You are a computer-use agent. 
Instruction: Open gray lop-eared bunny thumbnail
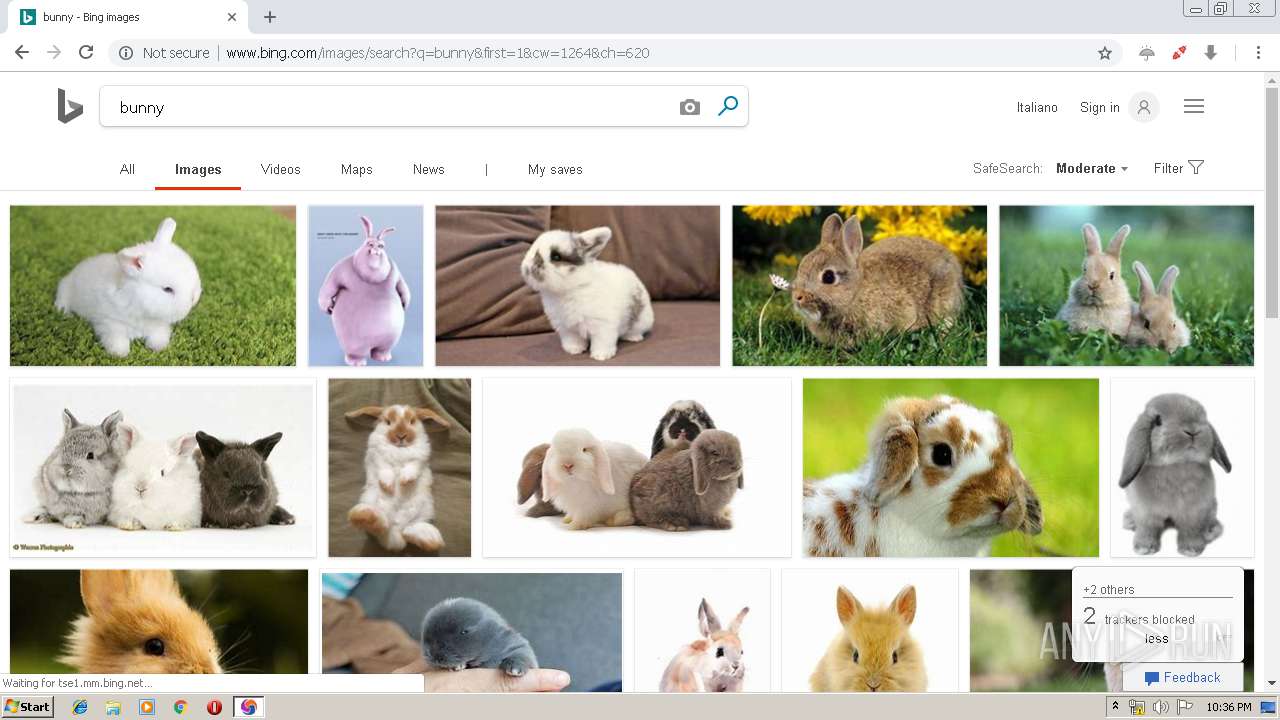coord(1182,468)
